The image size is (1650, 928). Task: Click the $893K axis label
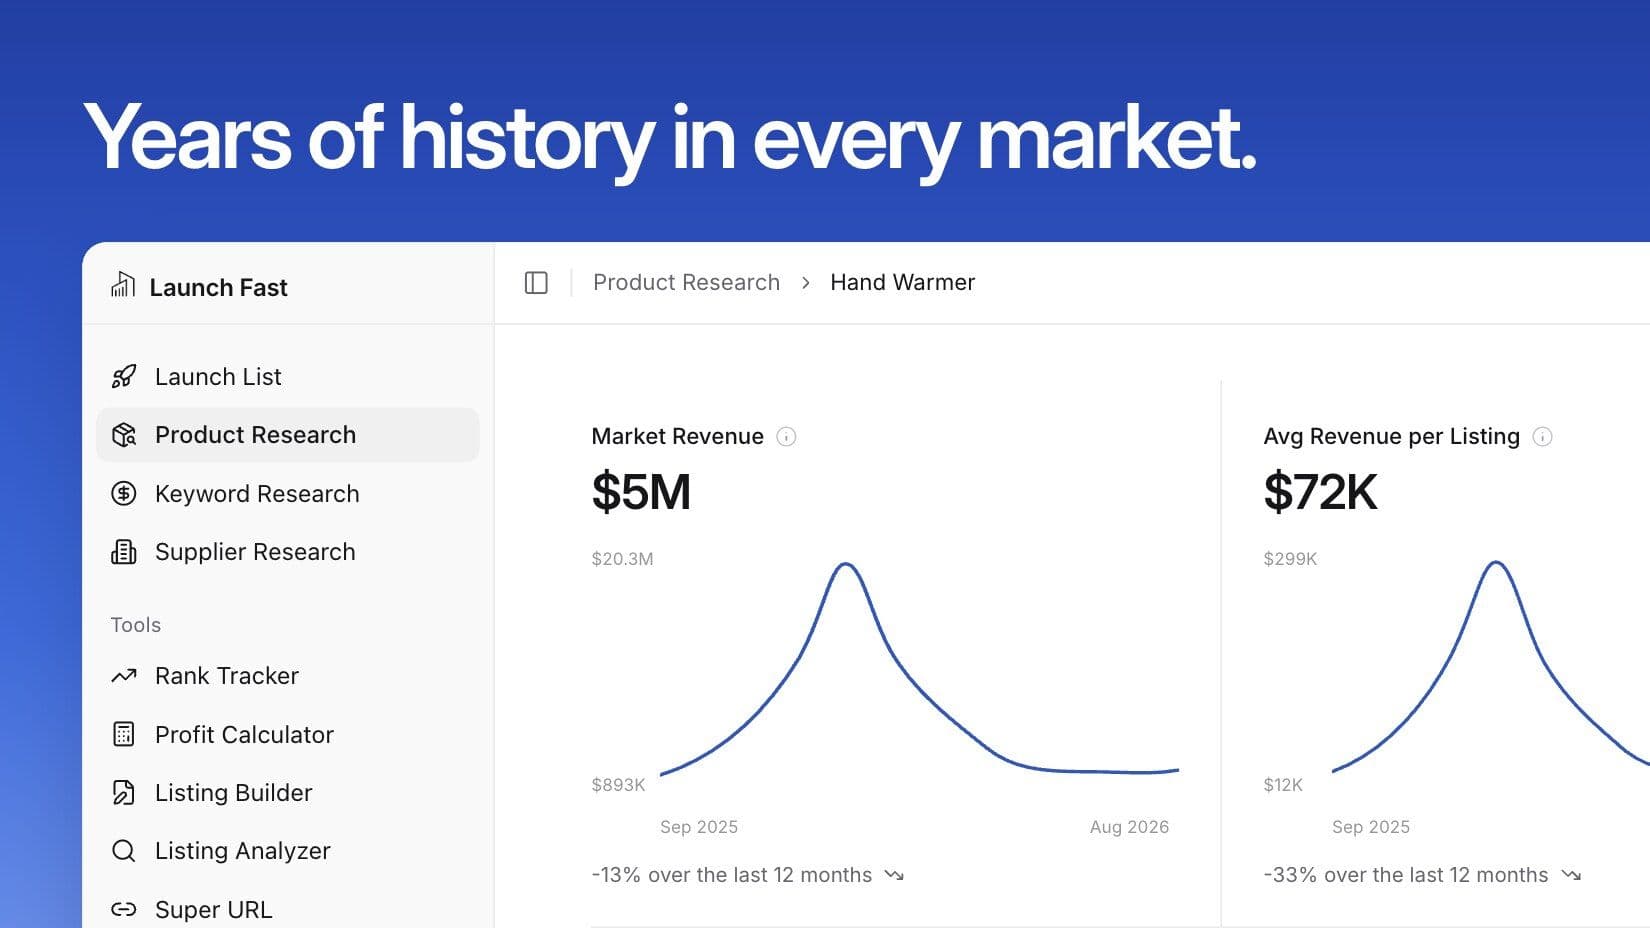(x=618, y=785)
